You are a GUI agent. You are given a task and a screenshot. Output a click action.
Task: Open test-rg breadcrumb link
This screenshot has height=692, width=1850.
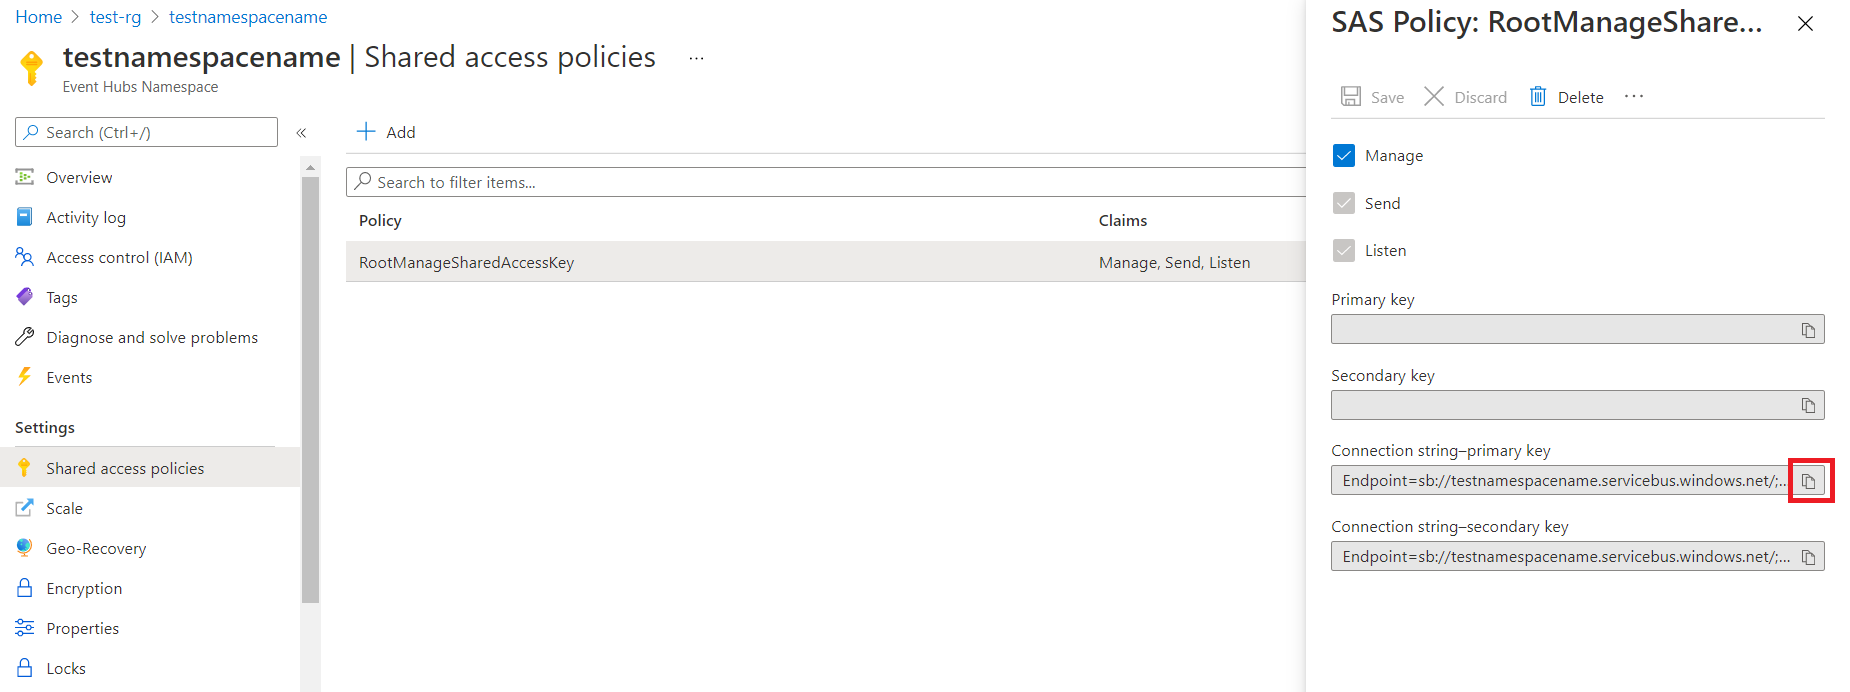[x=115, y=17]
